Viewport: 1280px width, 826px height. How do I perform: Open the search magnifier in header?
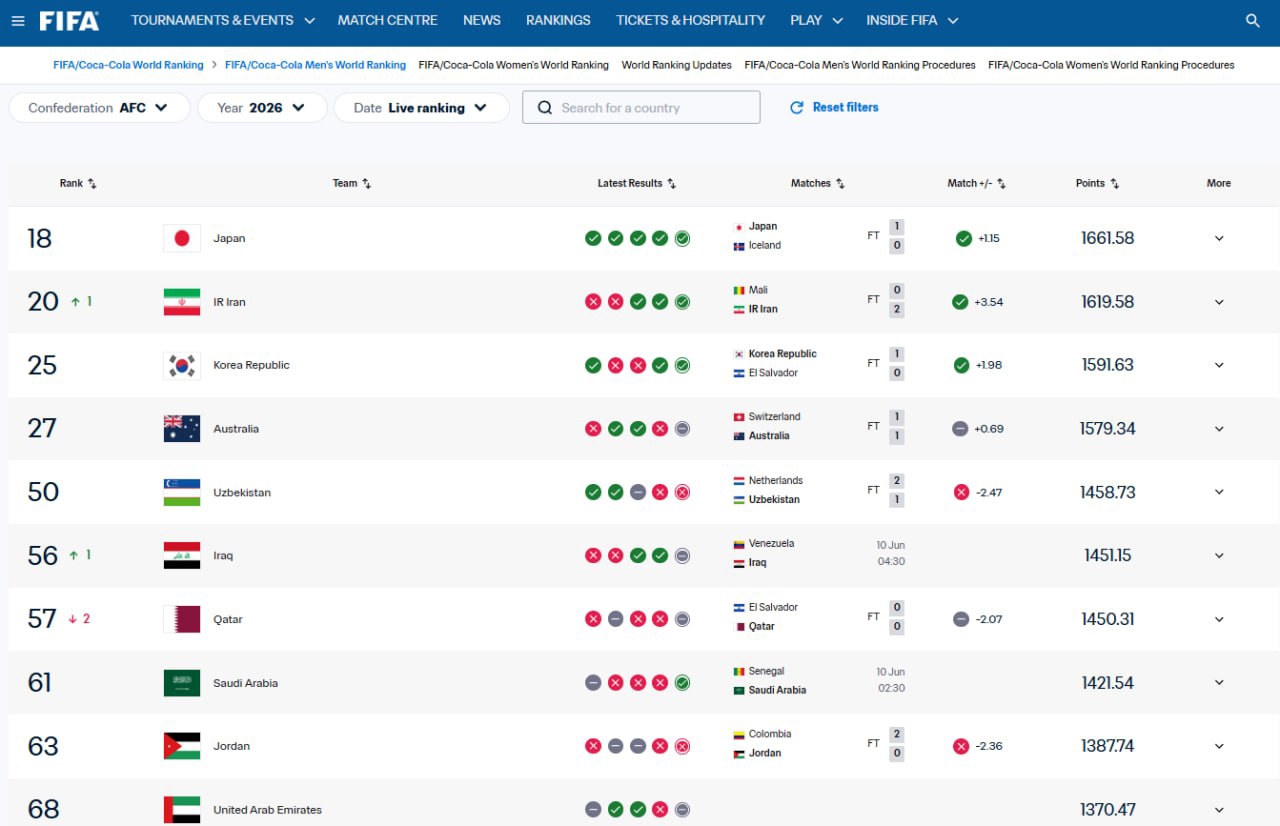(x=1253, y=20)
